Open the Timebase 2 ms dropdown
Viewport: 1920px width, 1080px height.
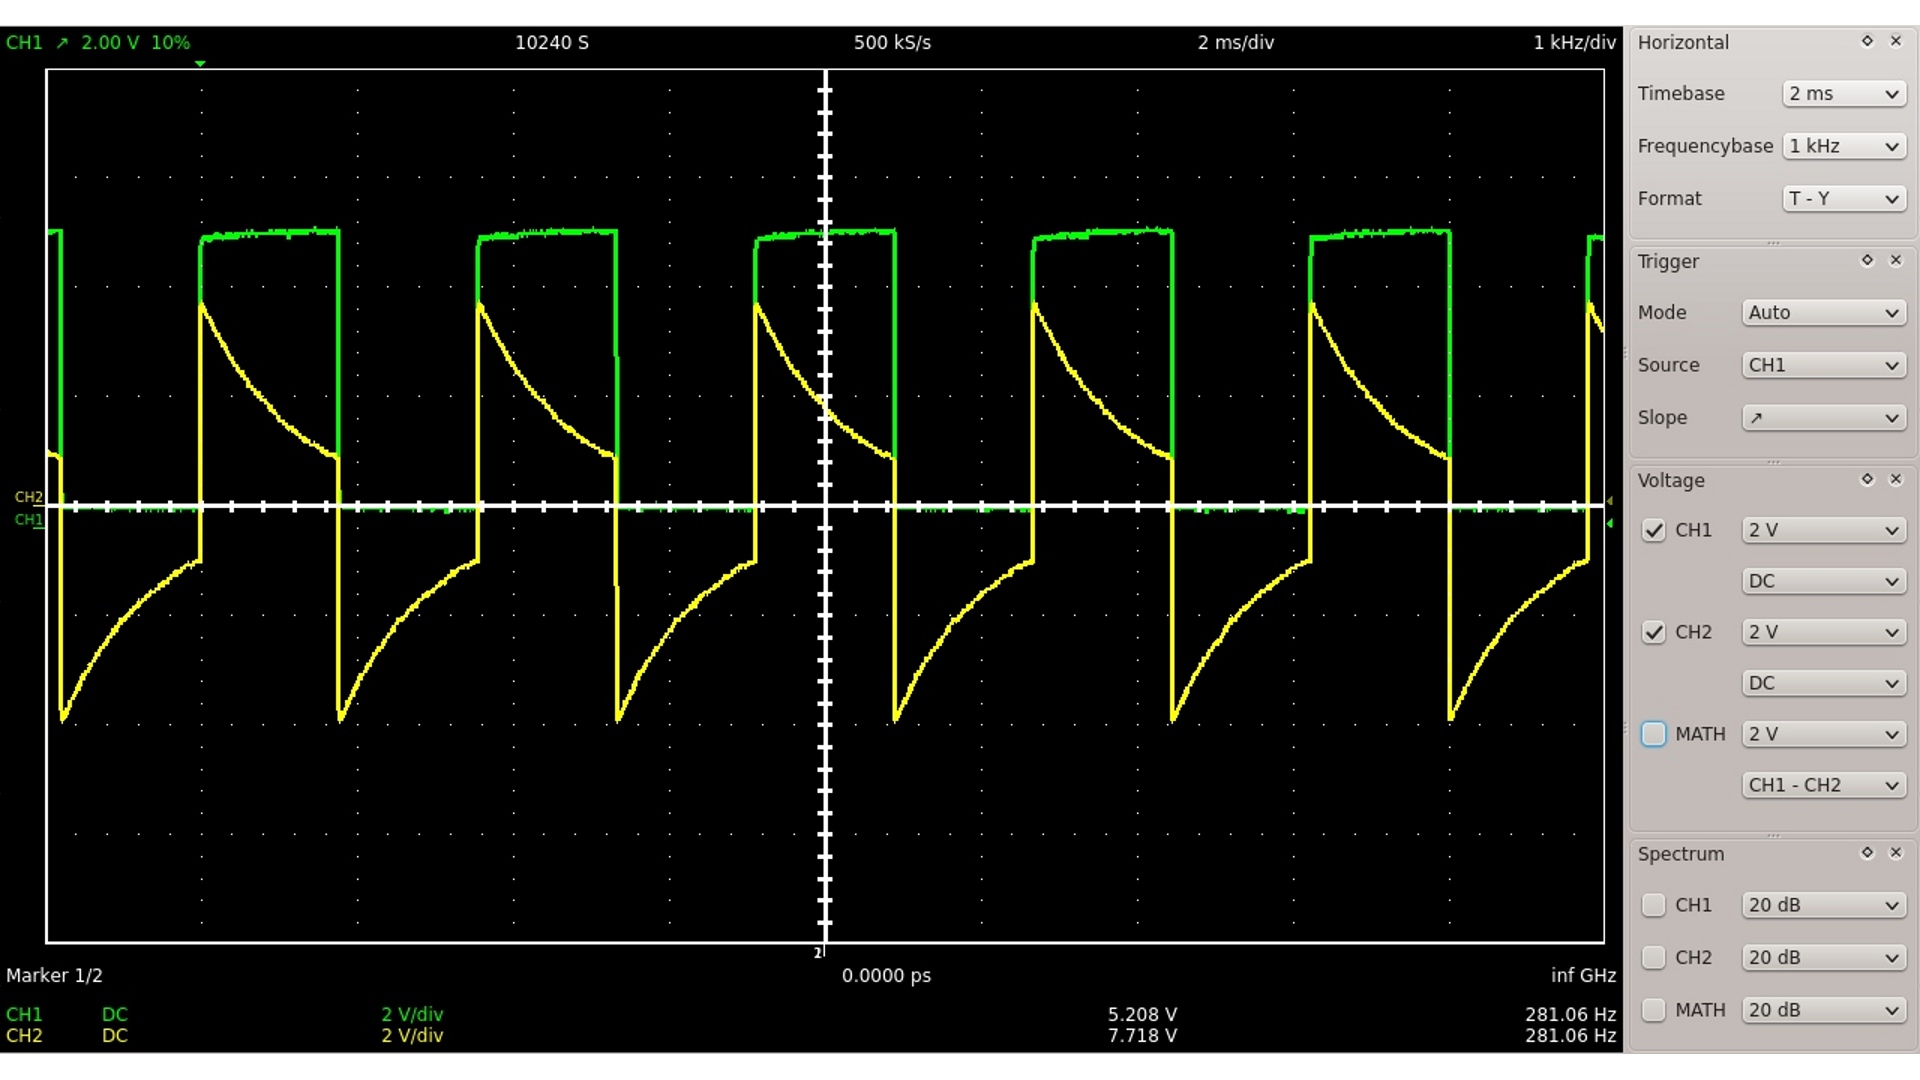(x=1843, y=94)
